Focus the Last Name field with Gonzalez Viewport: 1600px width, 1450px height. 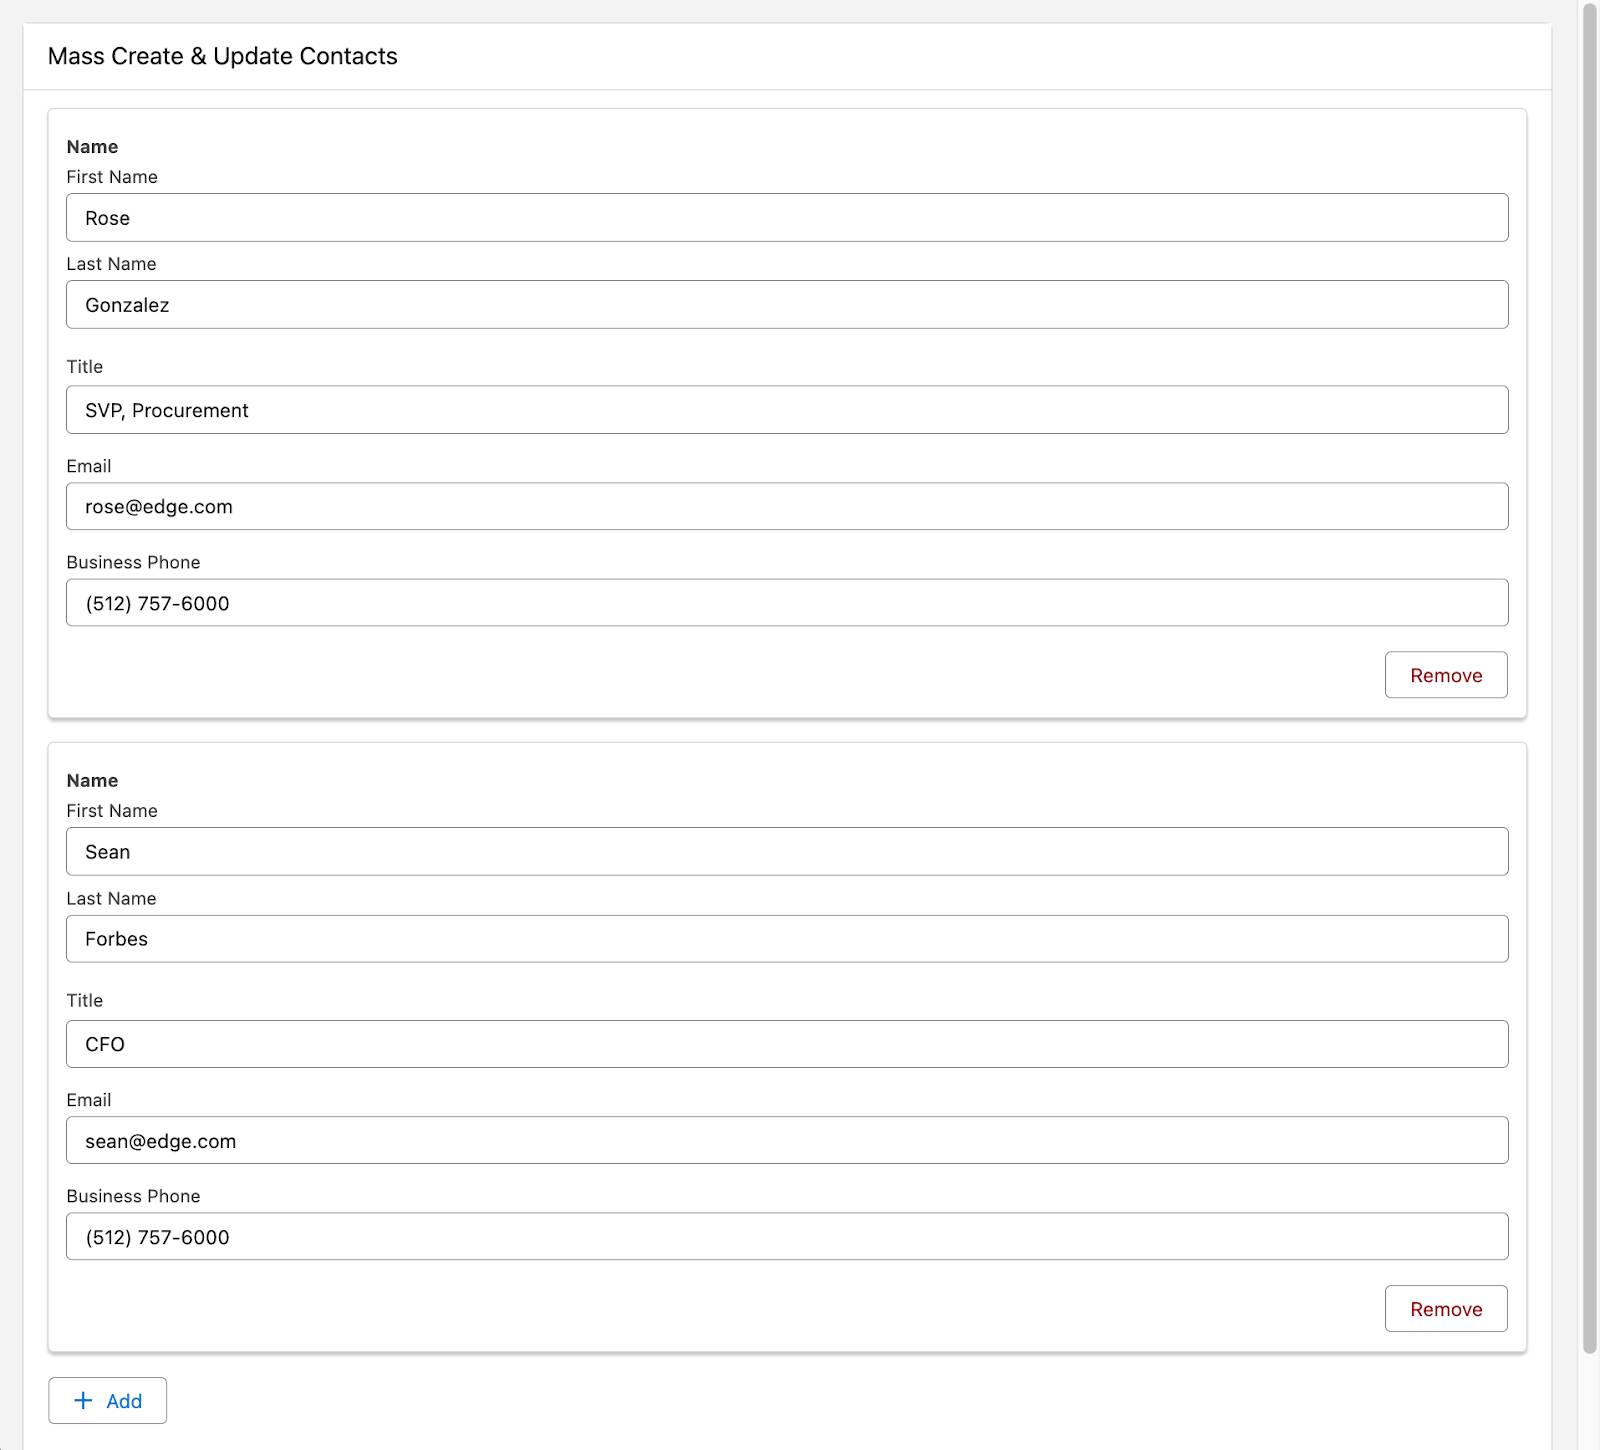(x=786, y=305)
